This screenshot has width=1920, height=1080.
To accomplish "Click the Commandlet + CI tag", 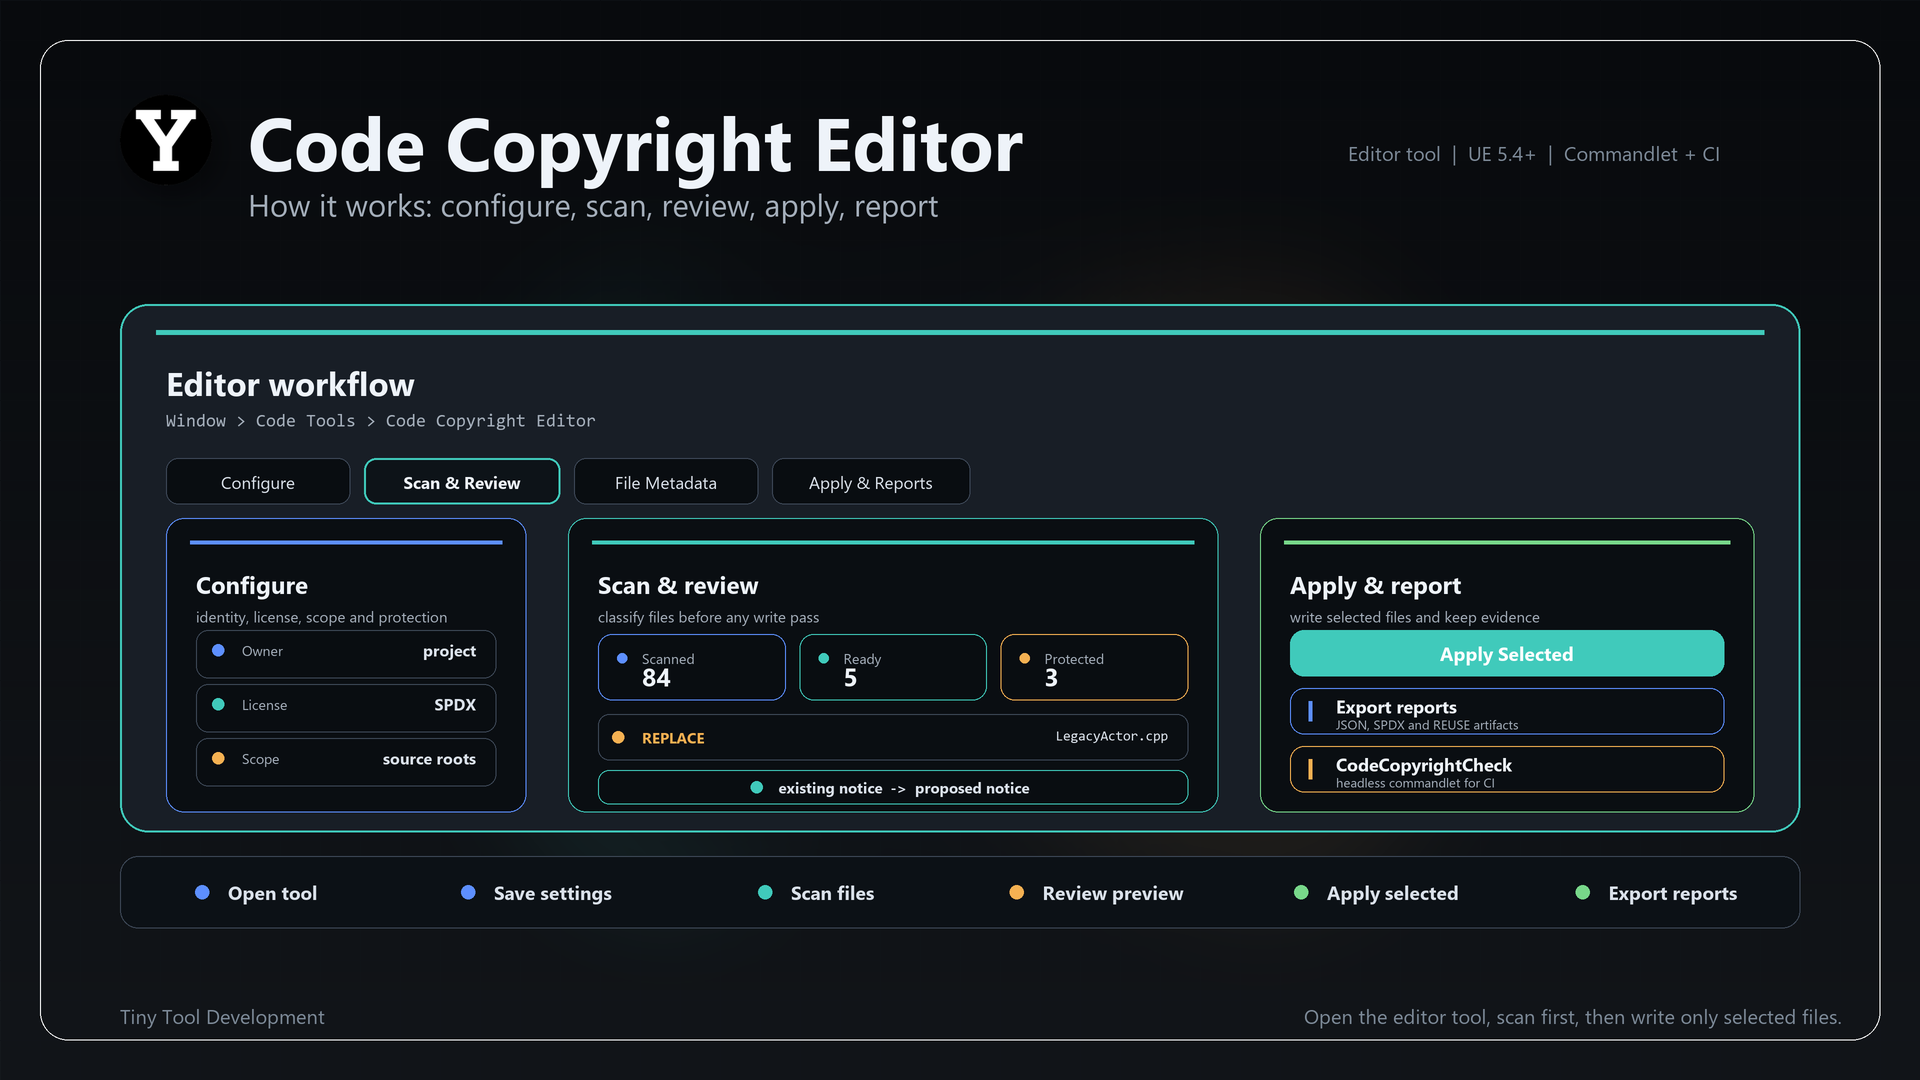I will click(1641, 154).
